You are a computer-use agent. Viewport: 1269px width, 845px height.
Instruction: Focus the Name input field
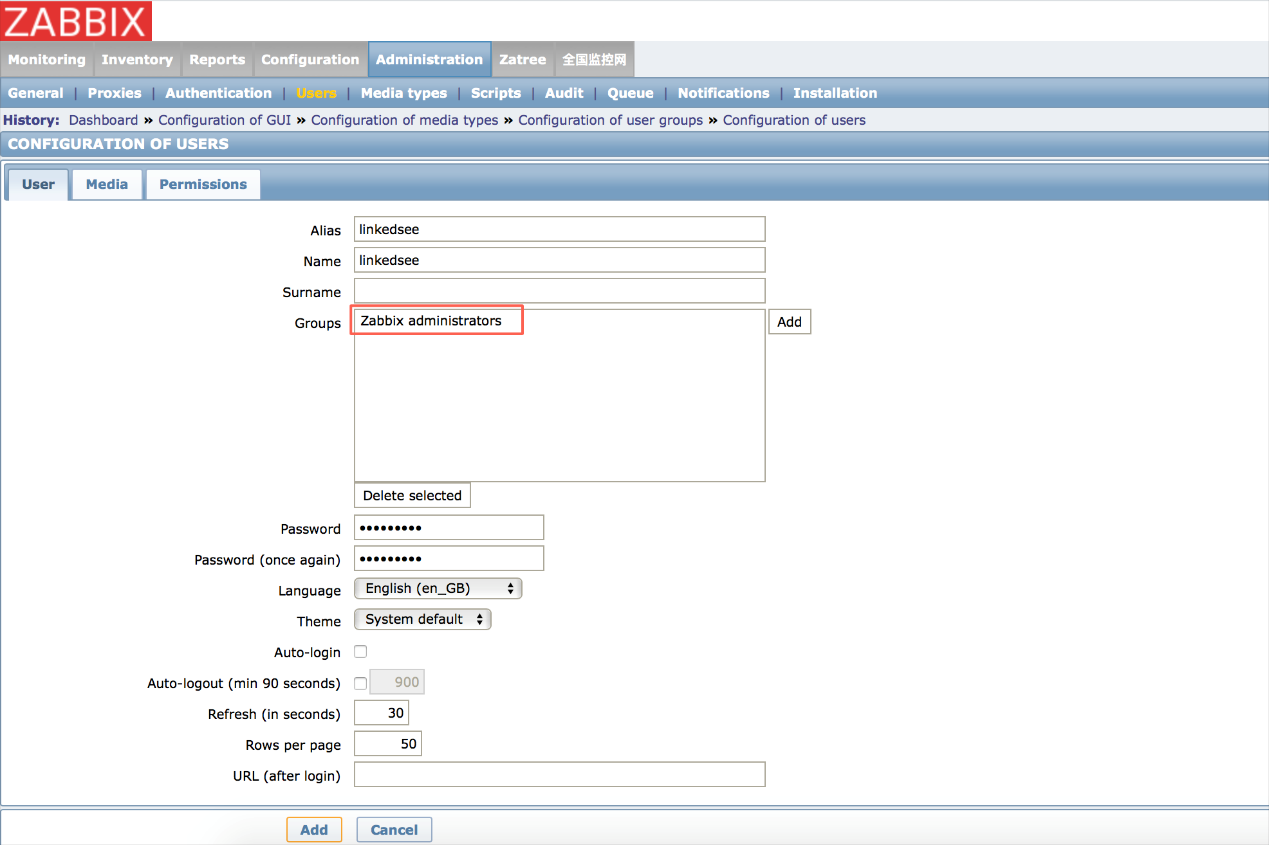560,260
